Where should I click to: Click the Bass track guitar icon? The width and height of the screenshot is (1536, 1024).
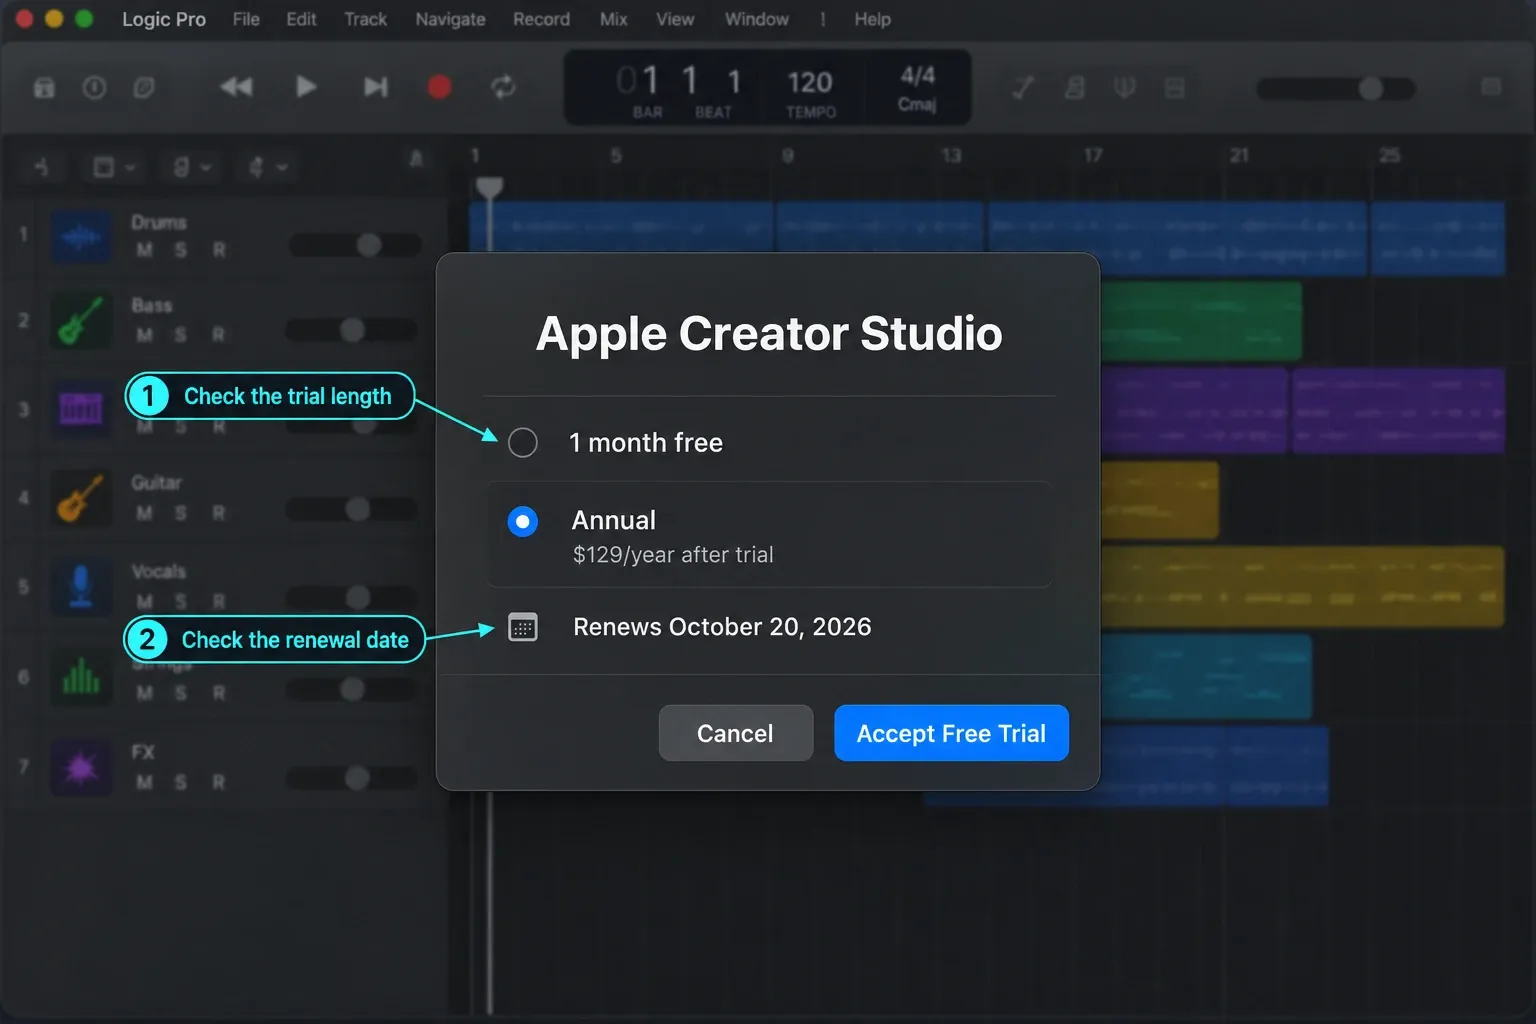[x=81, y=321]
